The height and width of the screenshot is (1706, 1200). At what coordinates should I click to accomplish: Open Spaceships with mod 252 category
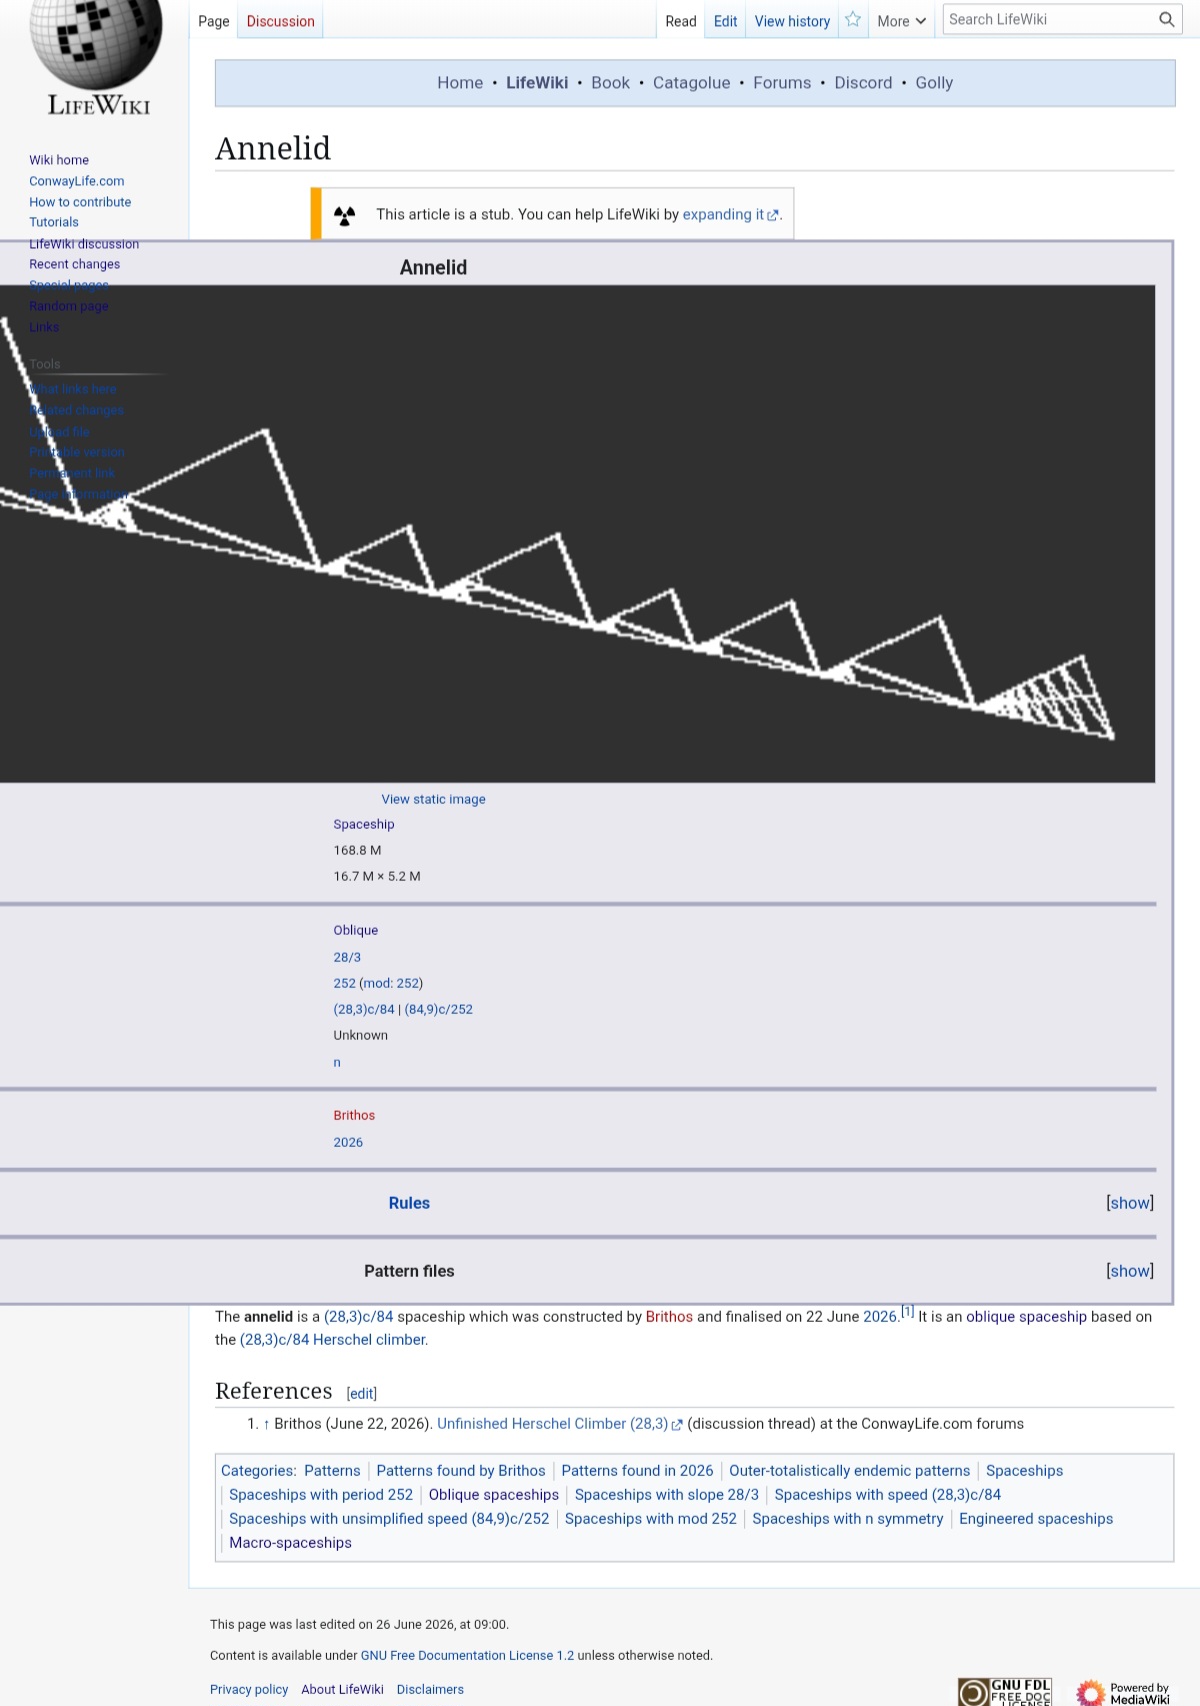(651, 1518)
